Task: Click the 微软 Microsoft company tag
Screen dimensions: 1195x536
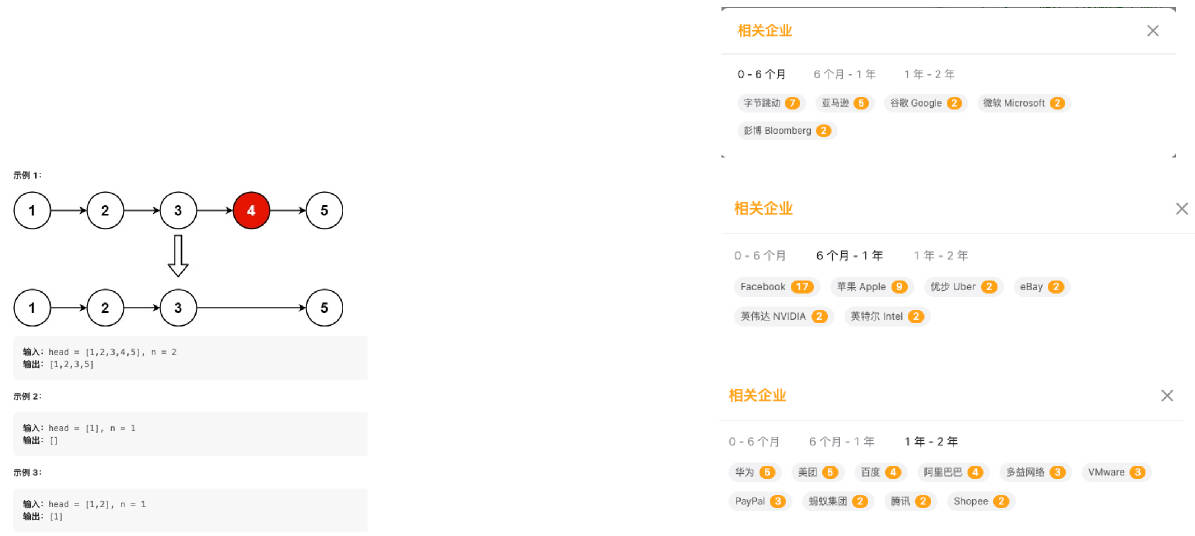Action: tap(1024, 103)
